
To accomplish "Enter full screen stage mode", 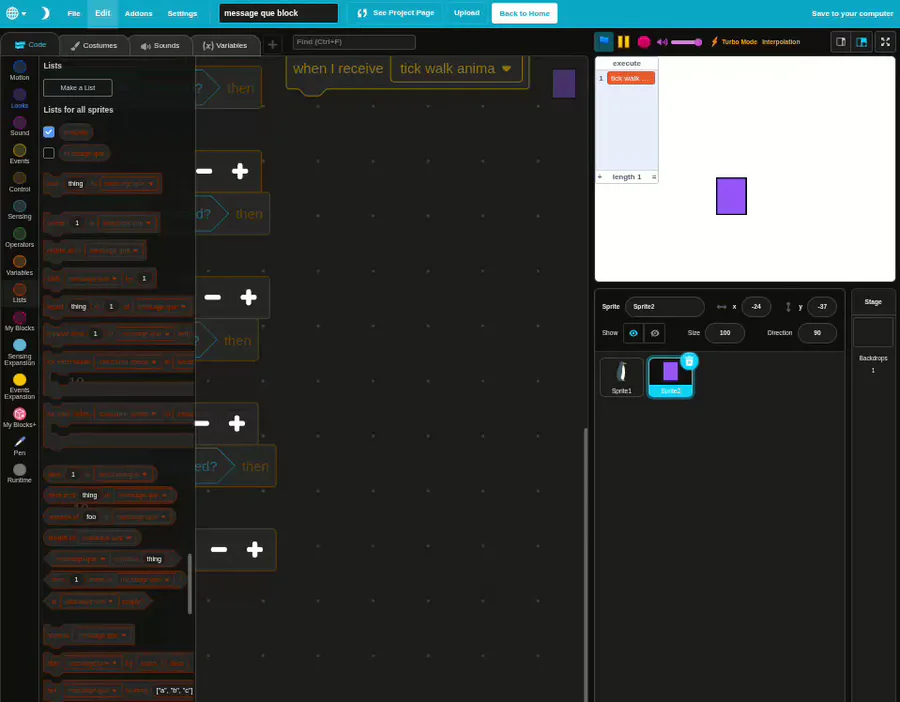I will pyautogui.click(x=885, y=42).
